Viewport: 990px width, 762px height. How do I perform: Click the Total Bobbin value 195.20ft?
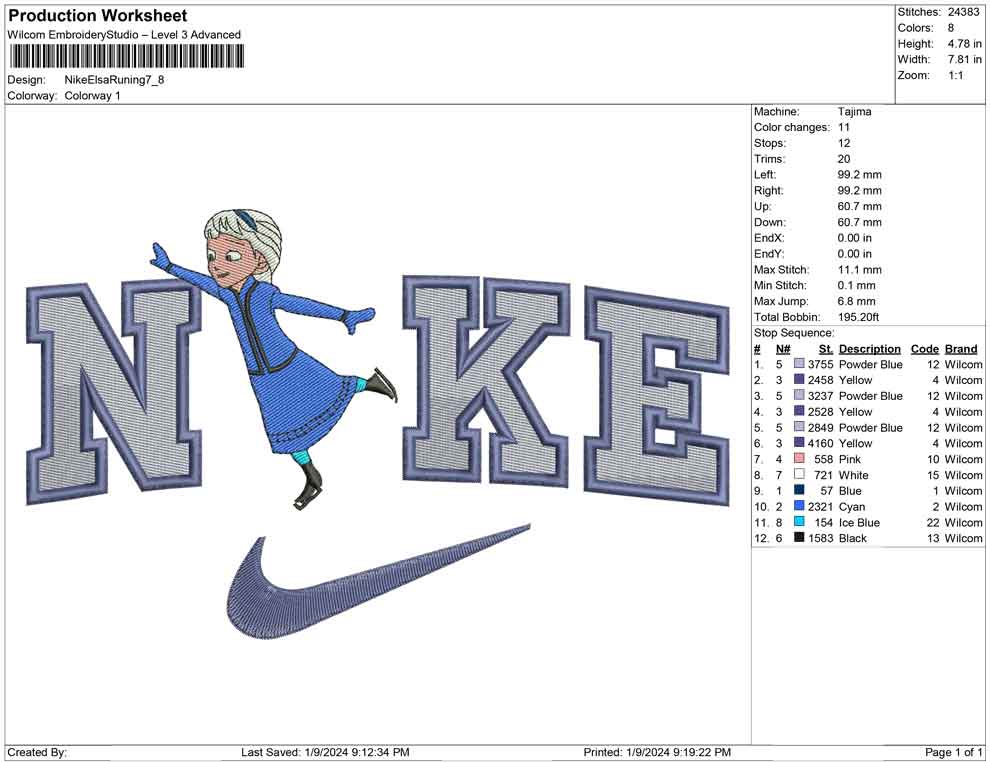click(x=858, y=317)
